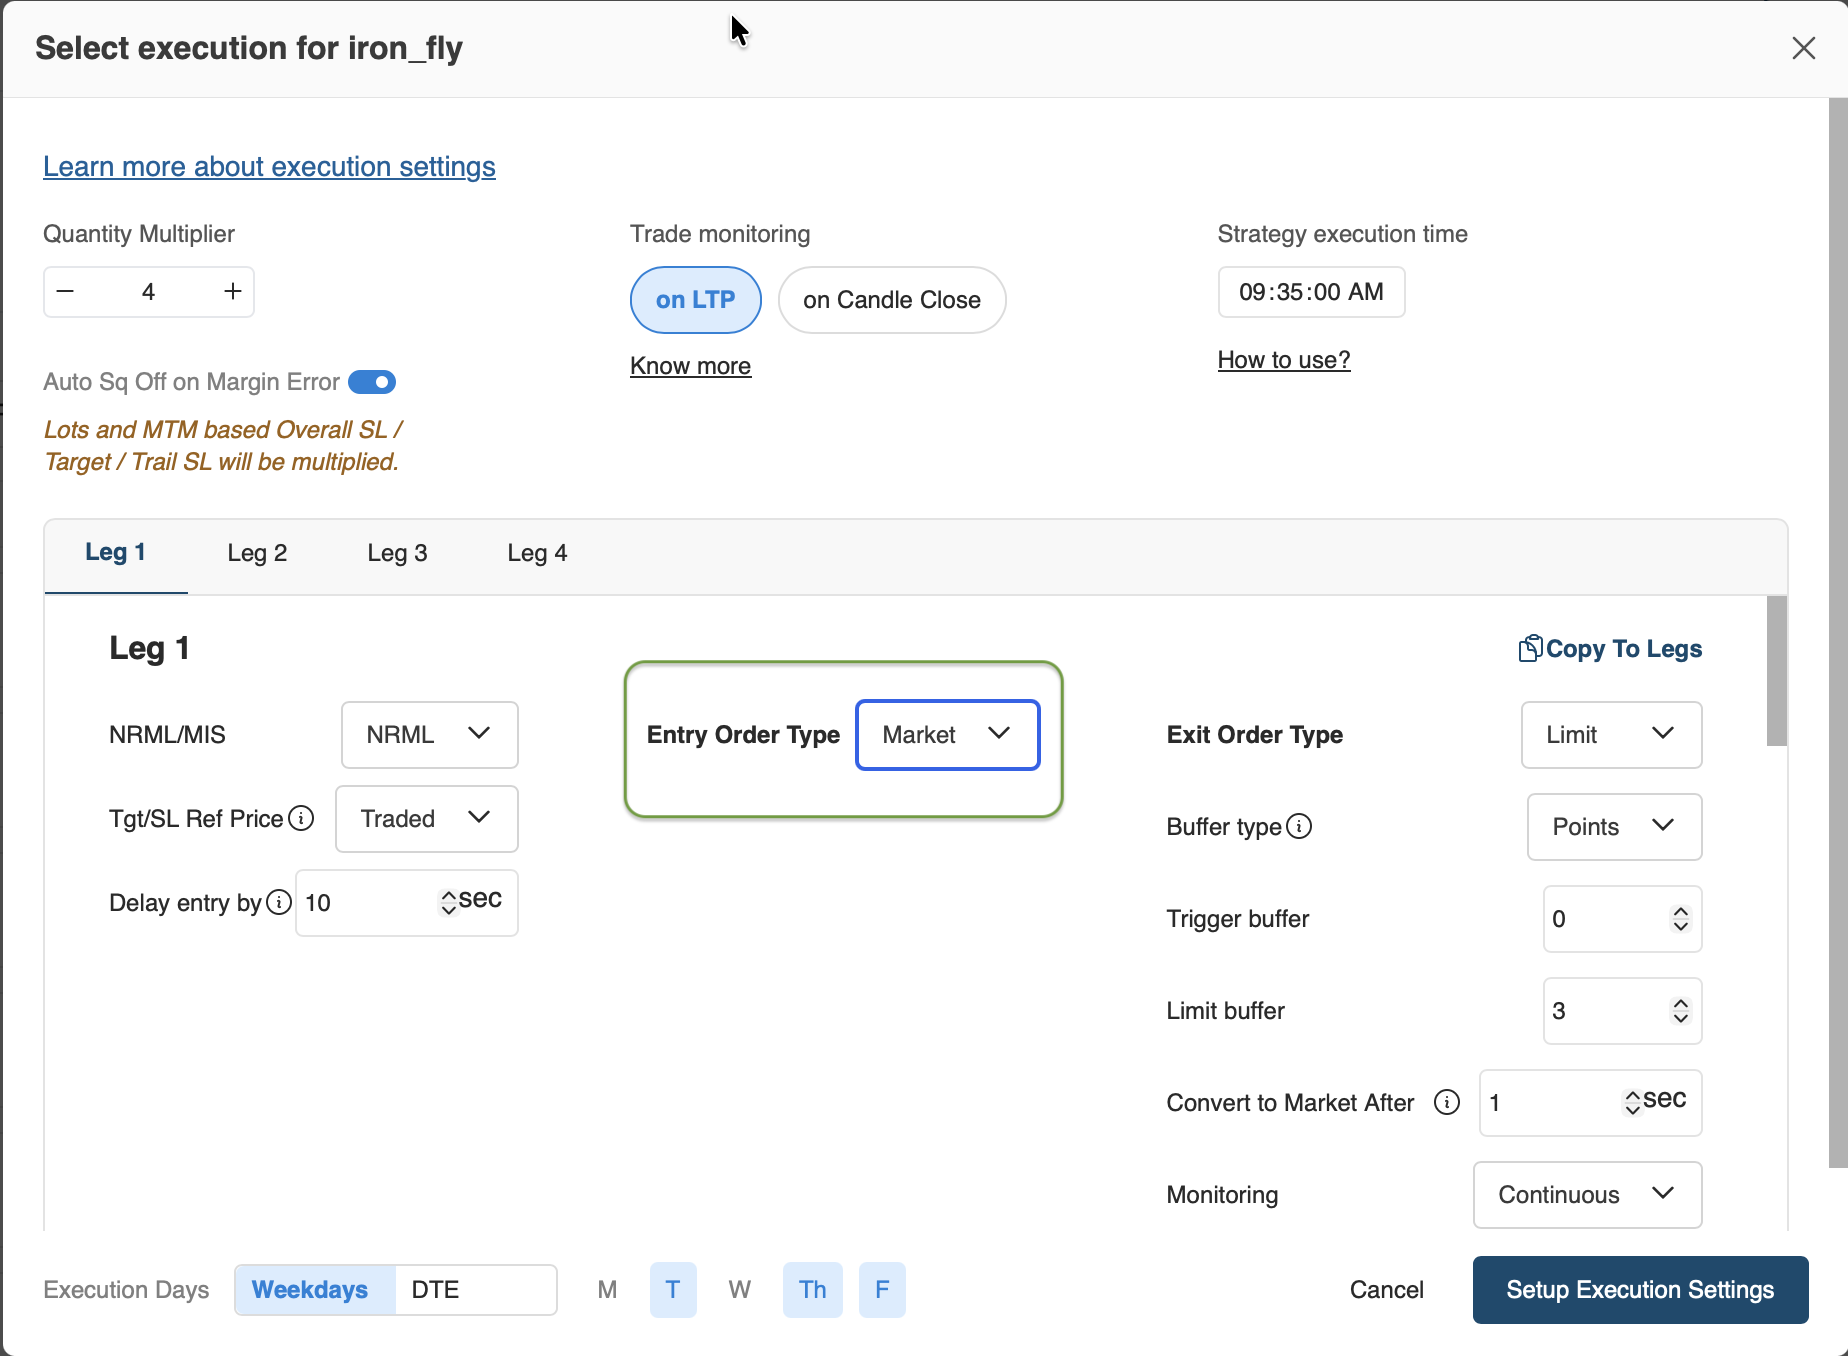Close the execution dialog with X icon
1848x1356 pixels.
pyautogui.click(x=1803, y=48)
